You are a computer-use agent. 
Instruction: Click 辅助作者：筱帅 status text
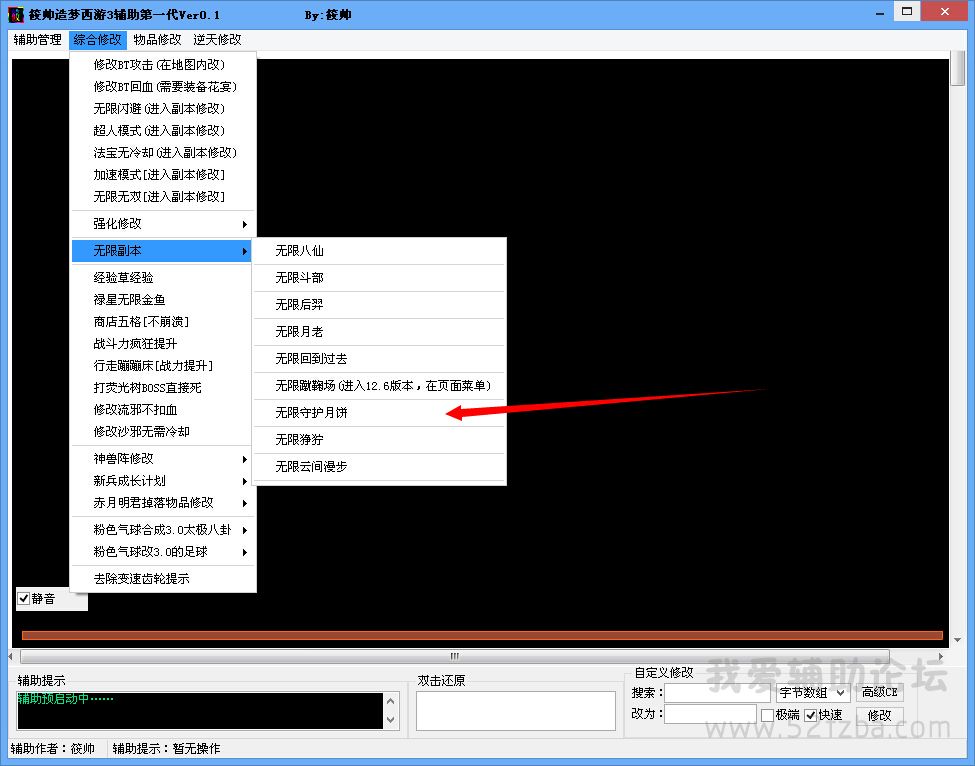tap(53, 749)
